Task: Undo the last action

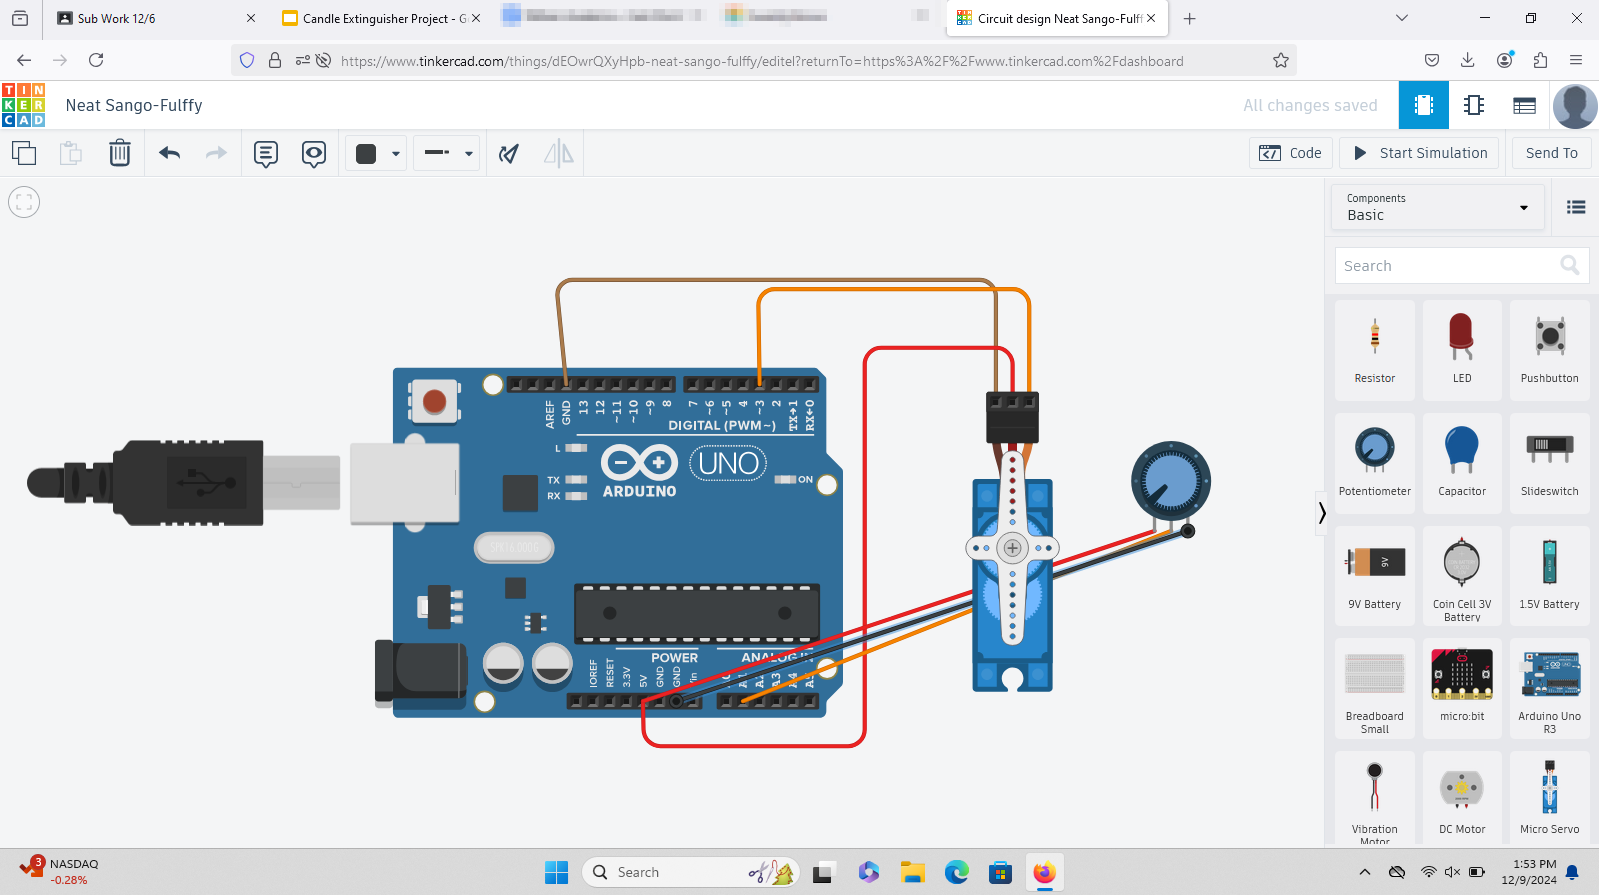Action: tap(169, 153)
